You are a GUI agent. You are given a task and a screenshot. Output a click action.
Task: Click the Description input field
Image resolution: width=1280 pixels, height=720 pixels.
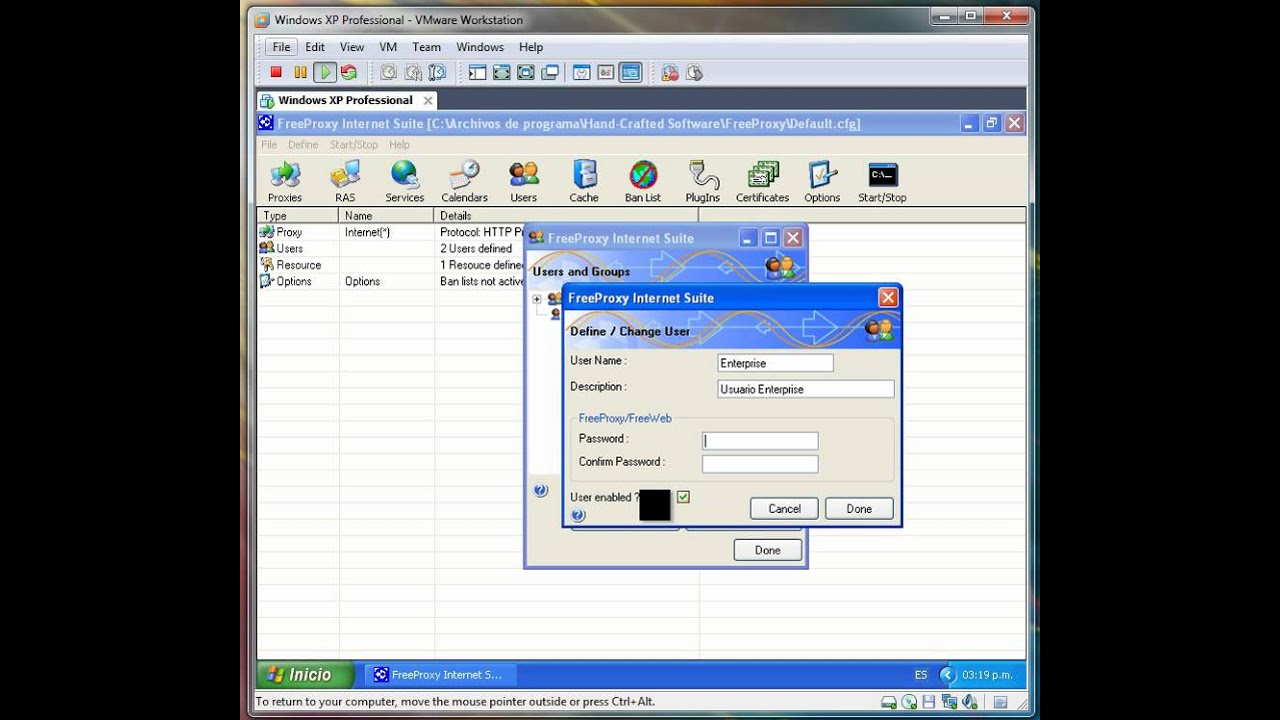(x=805, y=389)
